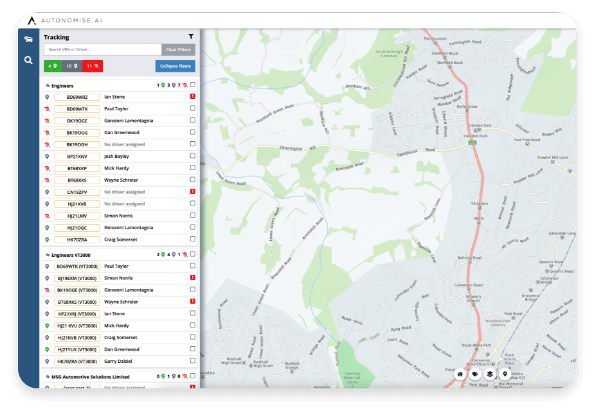The width and height of the screenshot is (596, 414).
Task: Collapse the MSG Automotive Solutions Limited group
Action: [48, 377]
